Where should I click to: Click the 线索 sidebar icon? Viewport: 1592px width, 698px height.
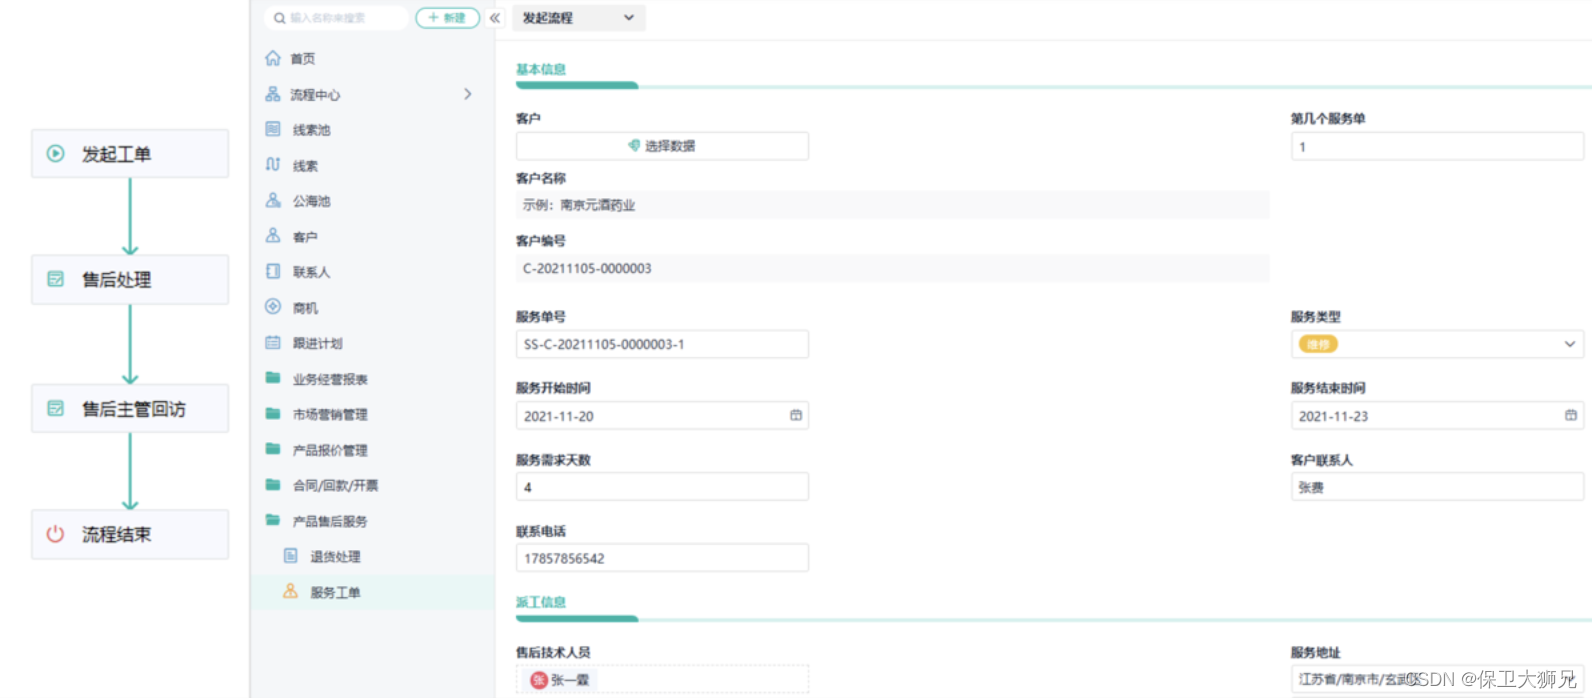[273, 165]
